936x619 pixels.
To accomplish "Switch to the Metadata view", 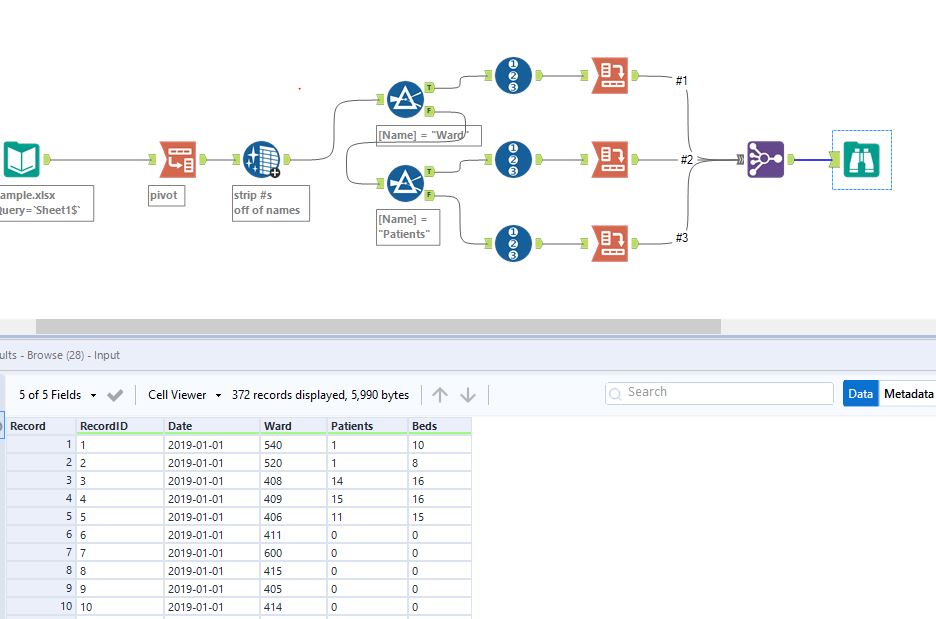I will click(x=908, y=393).
